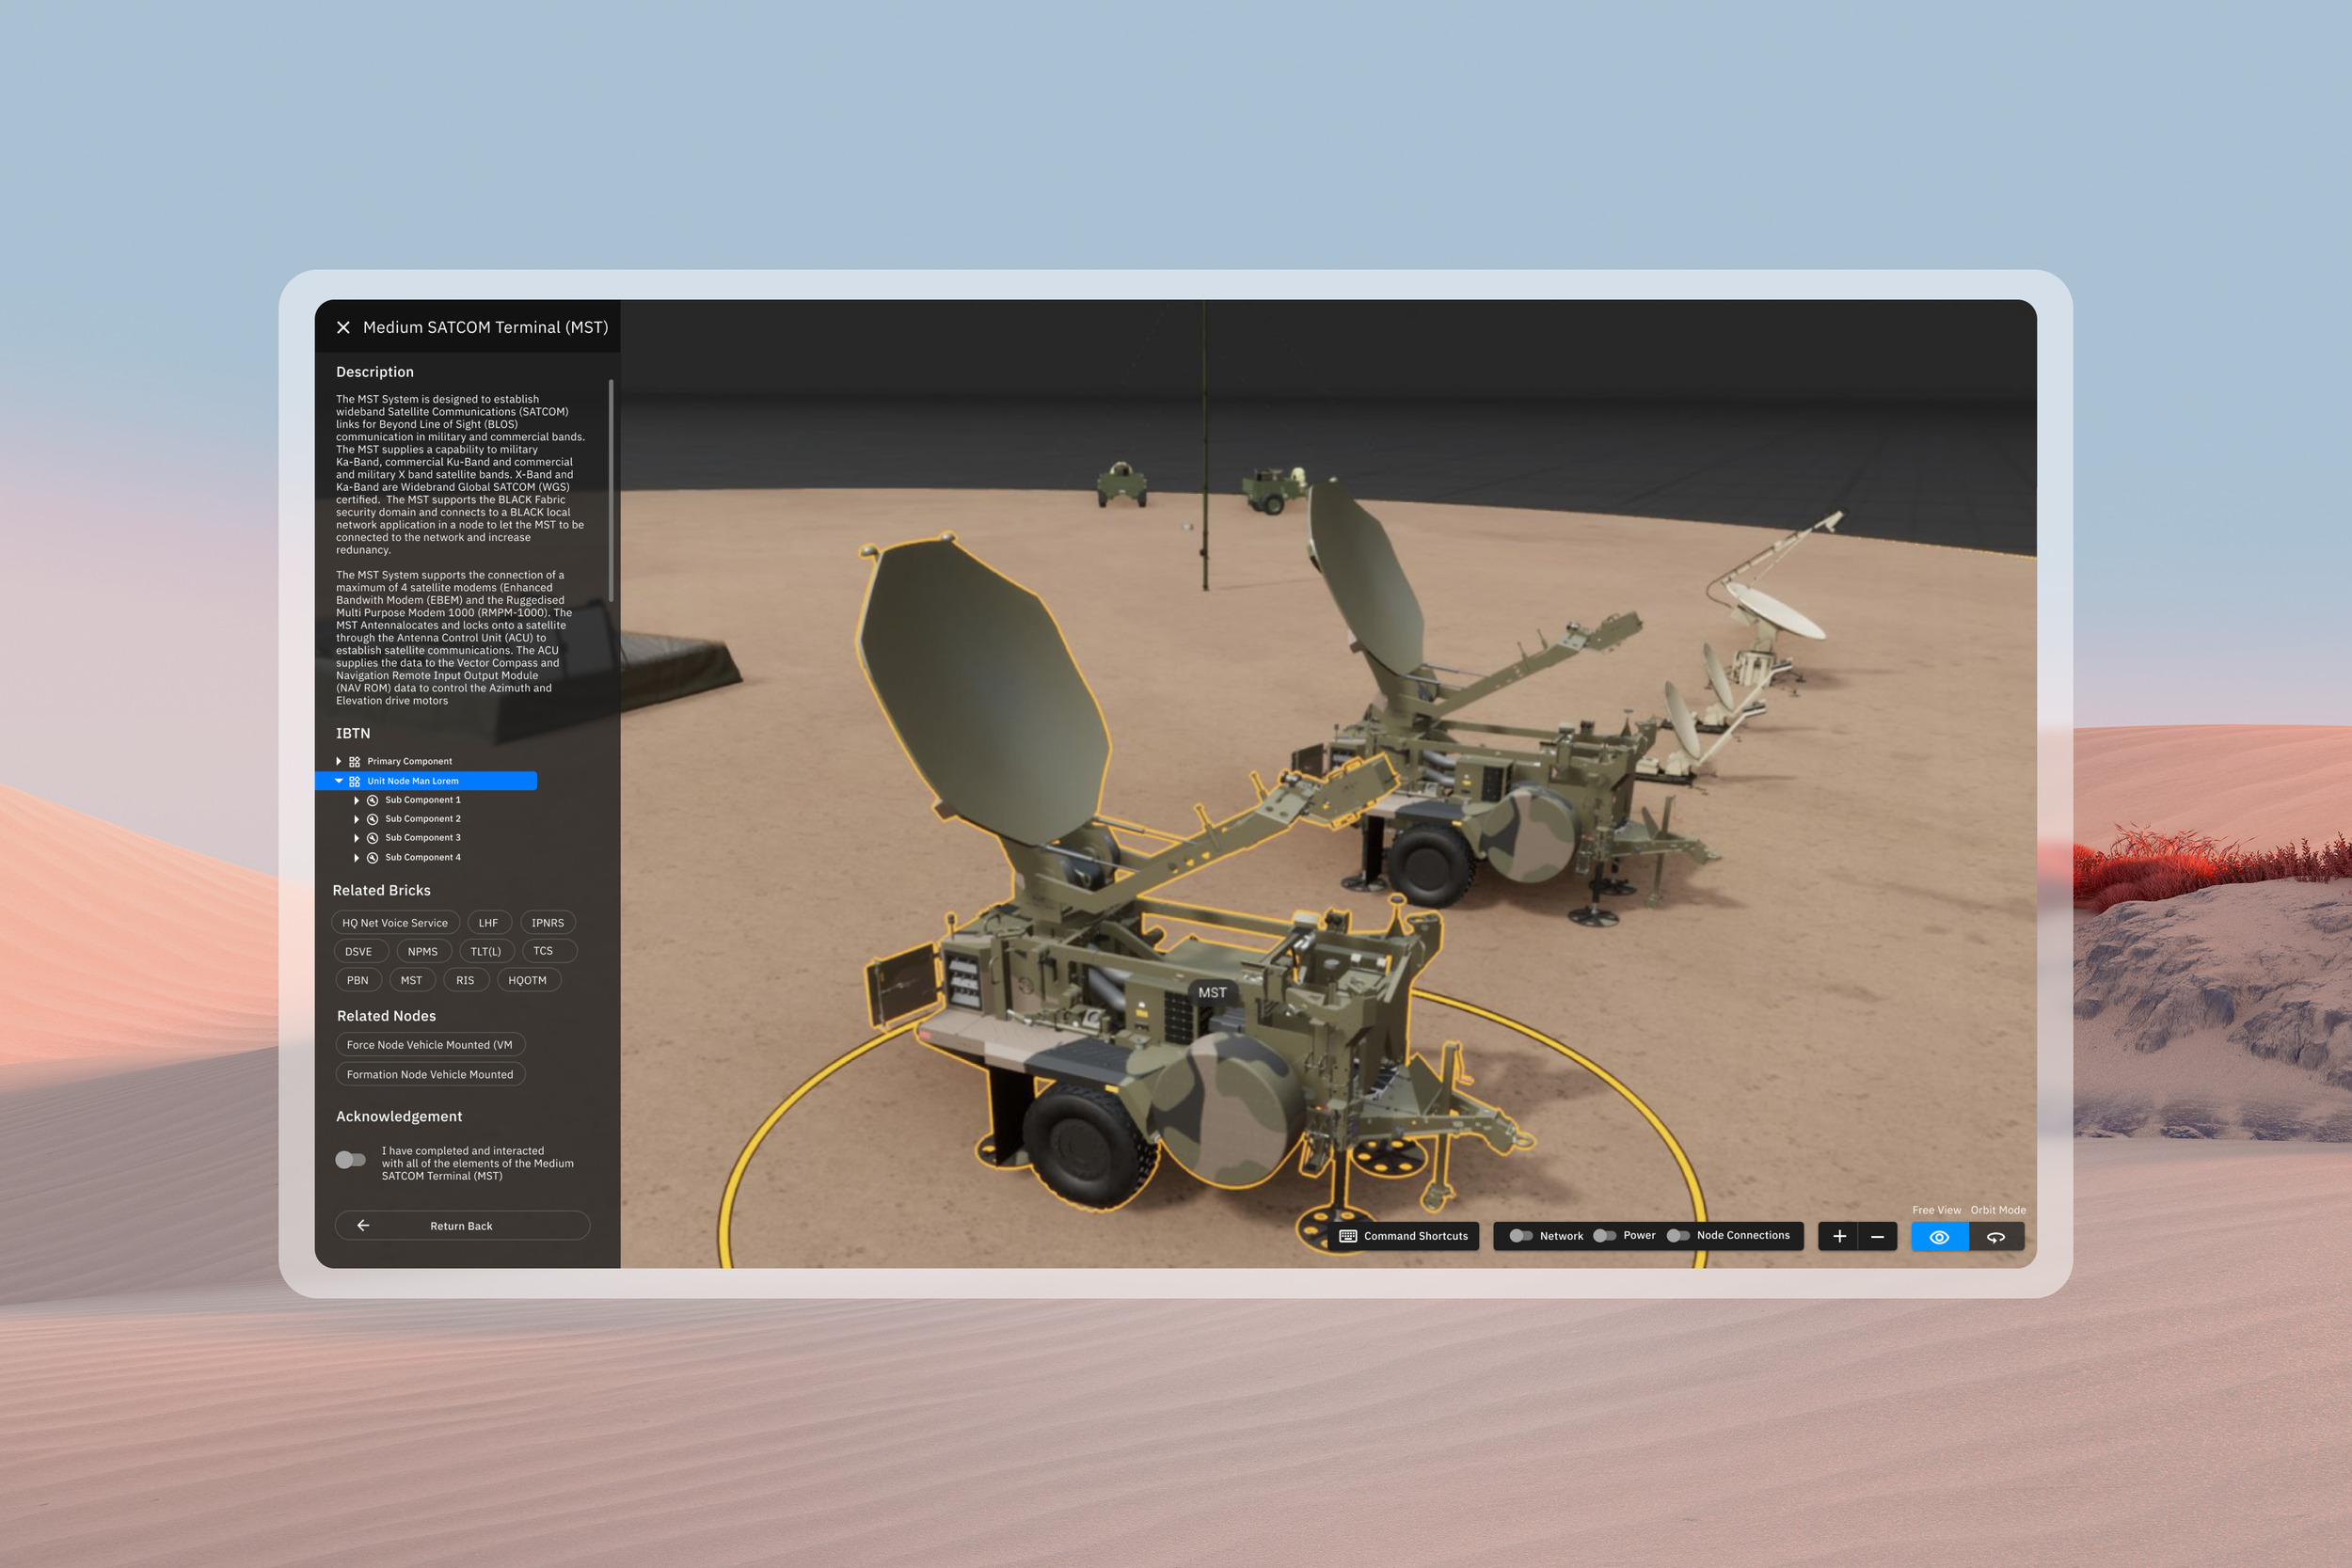Click the back arrow in Return Back
This screenshot has width=2352, height=1568.
pos(363,1225)
